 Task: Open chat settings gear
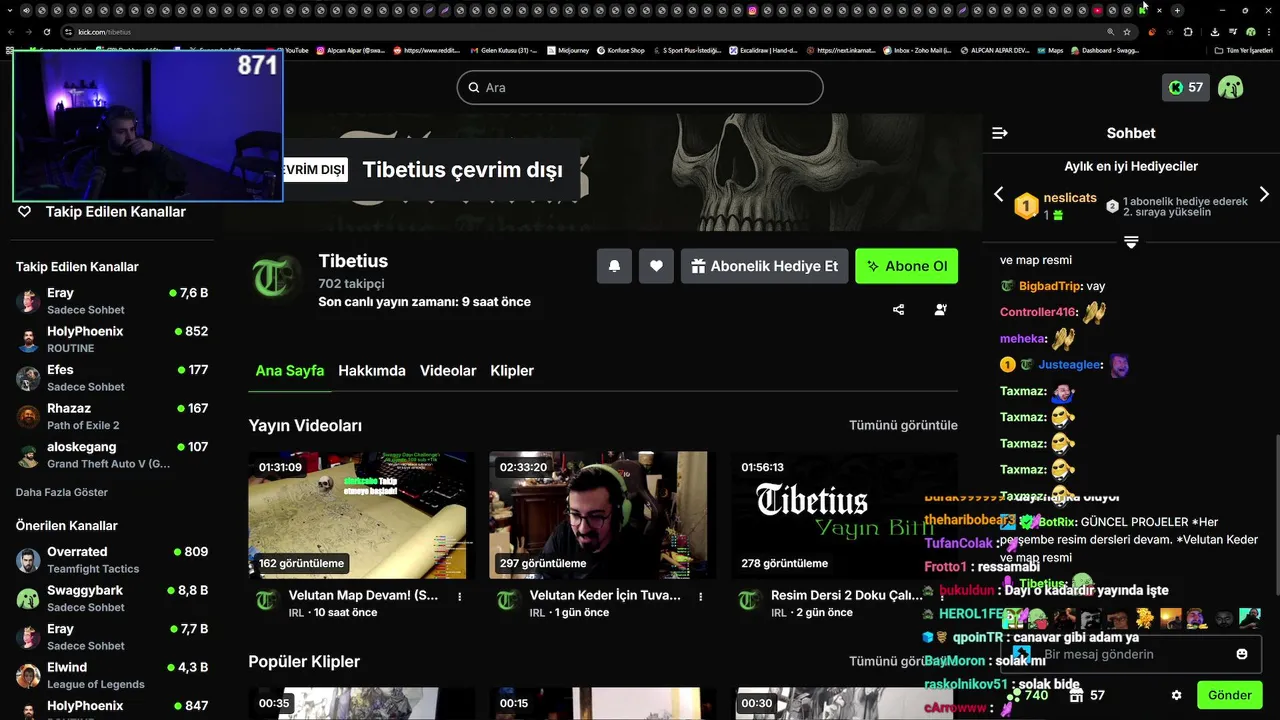[x=1176, y=695]
